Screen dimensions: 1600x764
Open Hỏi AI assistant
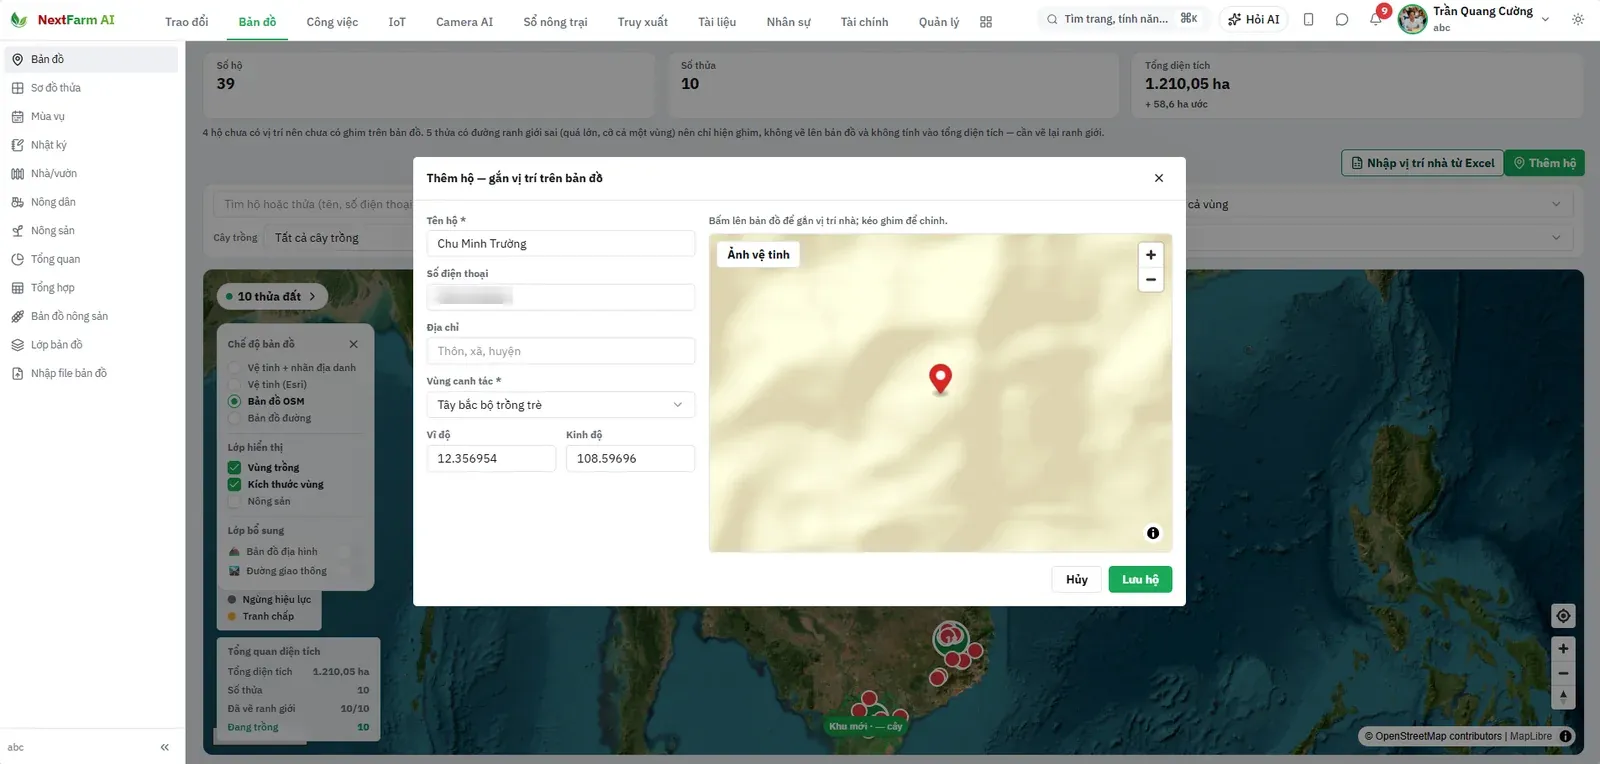1253,19
